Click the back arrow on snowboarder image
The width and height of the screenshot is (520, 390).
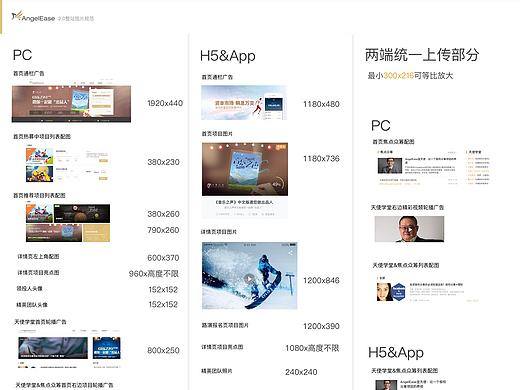pos(207,253)
